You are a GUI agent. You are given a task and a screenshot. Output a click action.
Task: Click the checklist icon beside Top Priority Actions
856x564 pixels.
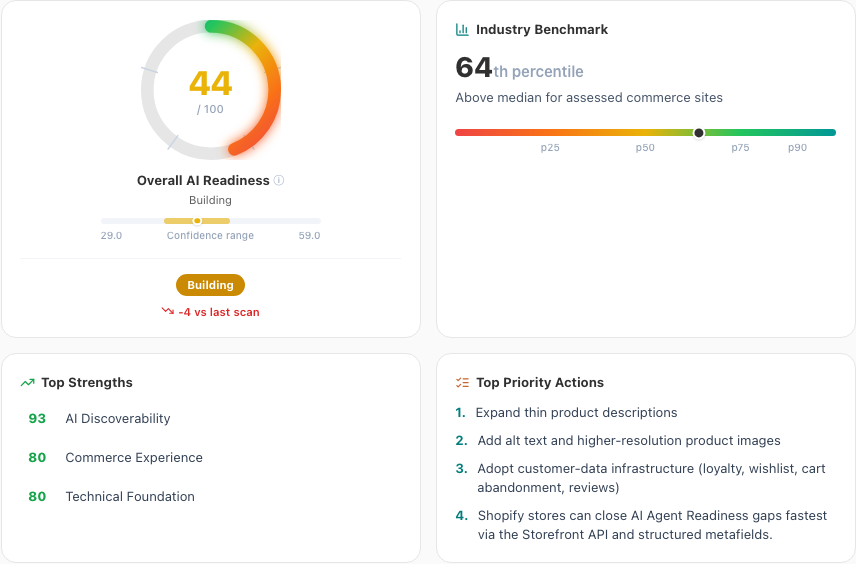tap(462, 383)
